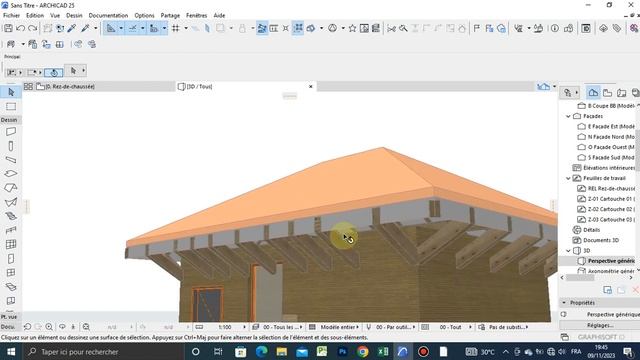
Task: Select 'Détails' in Navigator
Action: coord(587,230)
